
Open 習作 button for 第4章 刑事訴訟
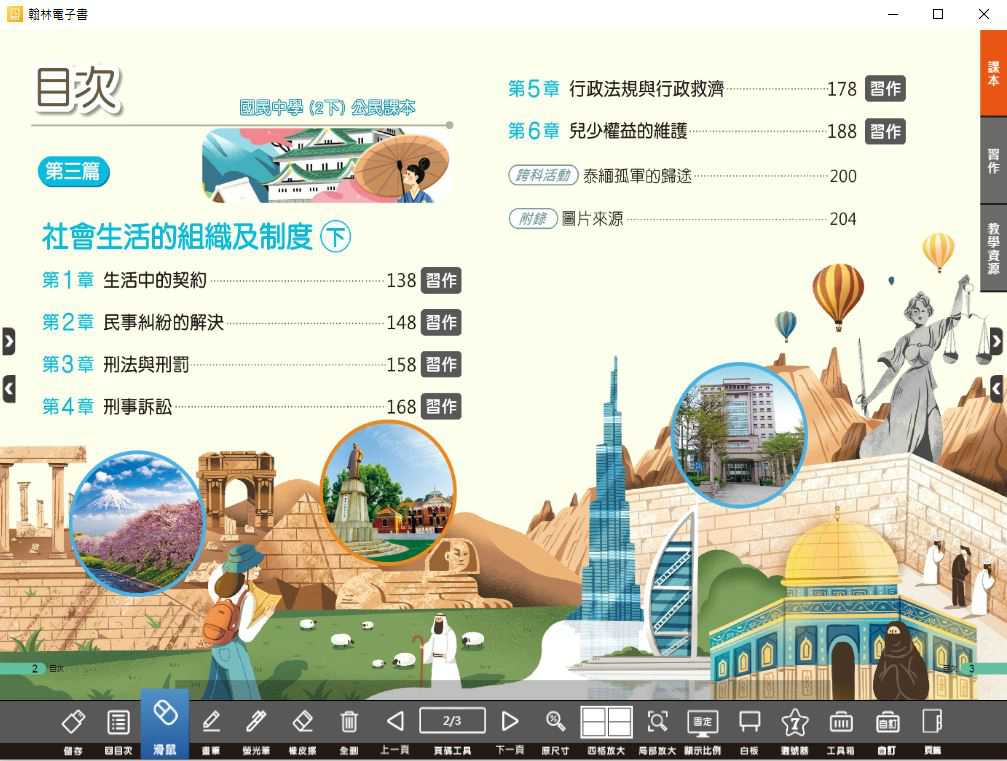(x=441, y=407)
